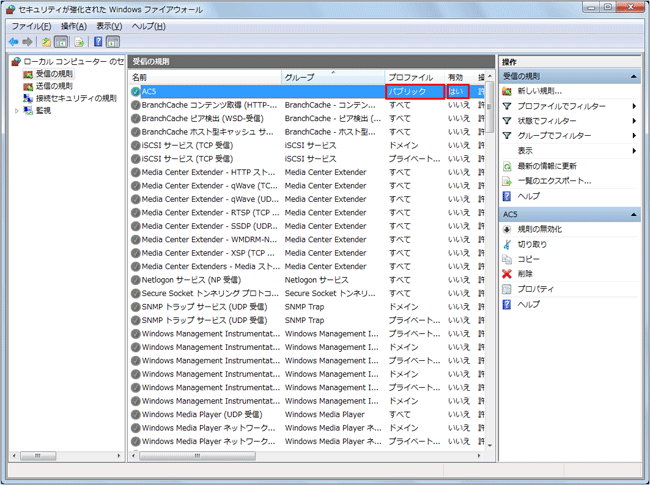Select 送信の規則 in the tree
Screen dimensions: 650x485
point(54,86)
